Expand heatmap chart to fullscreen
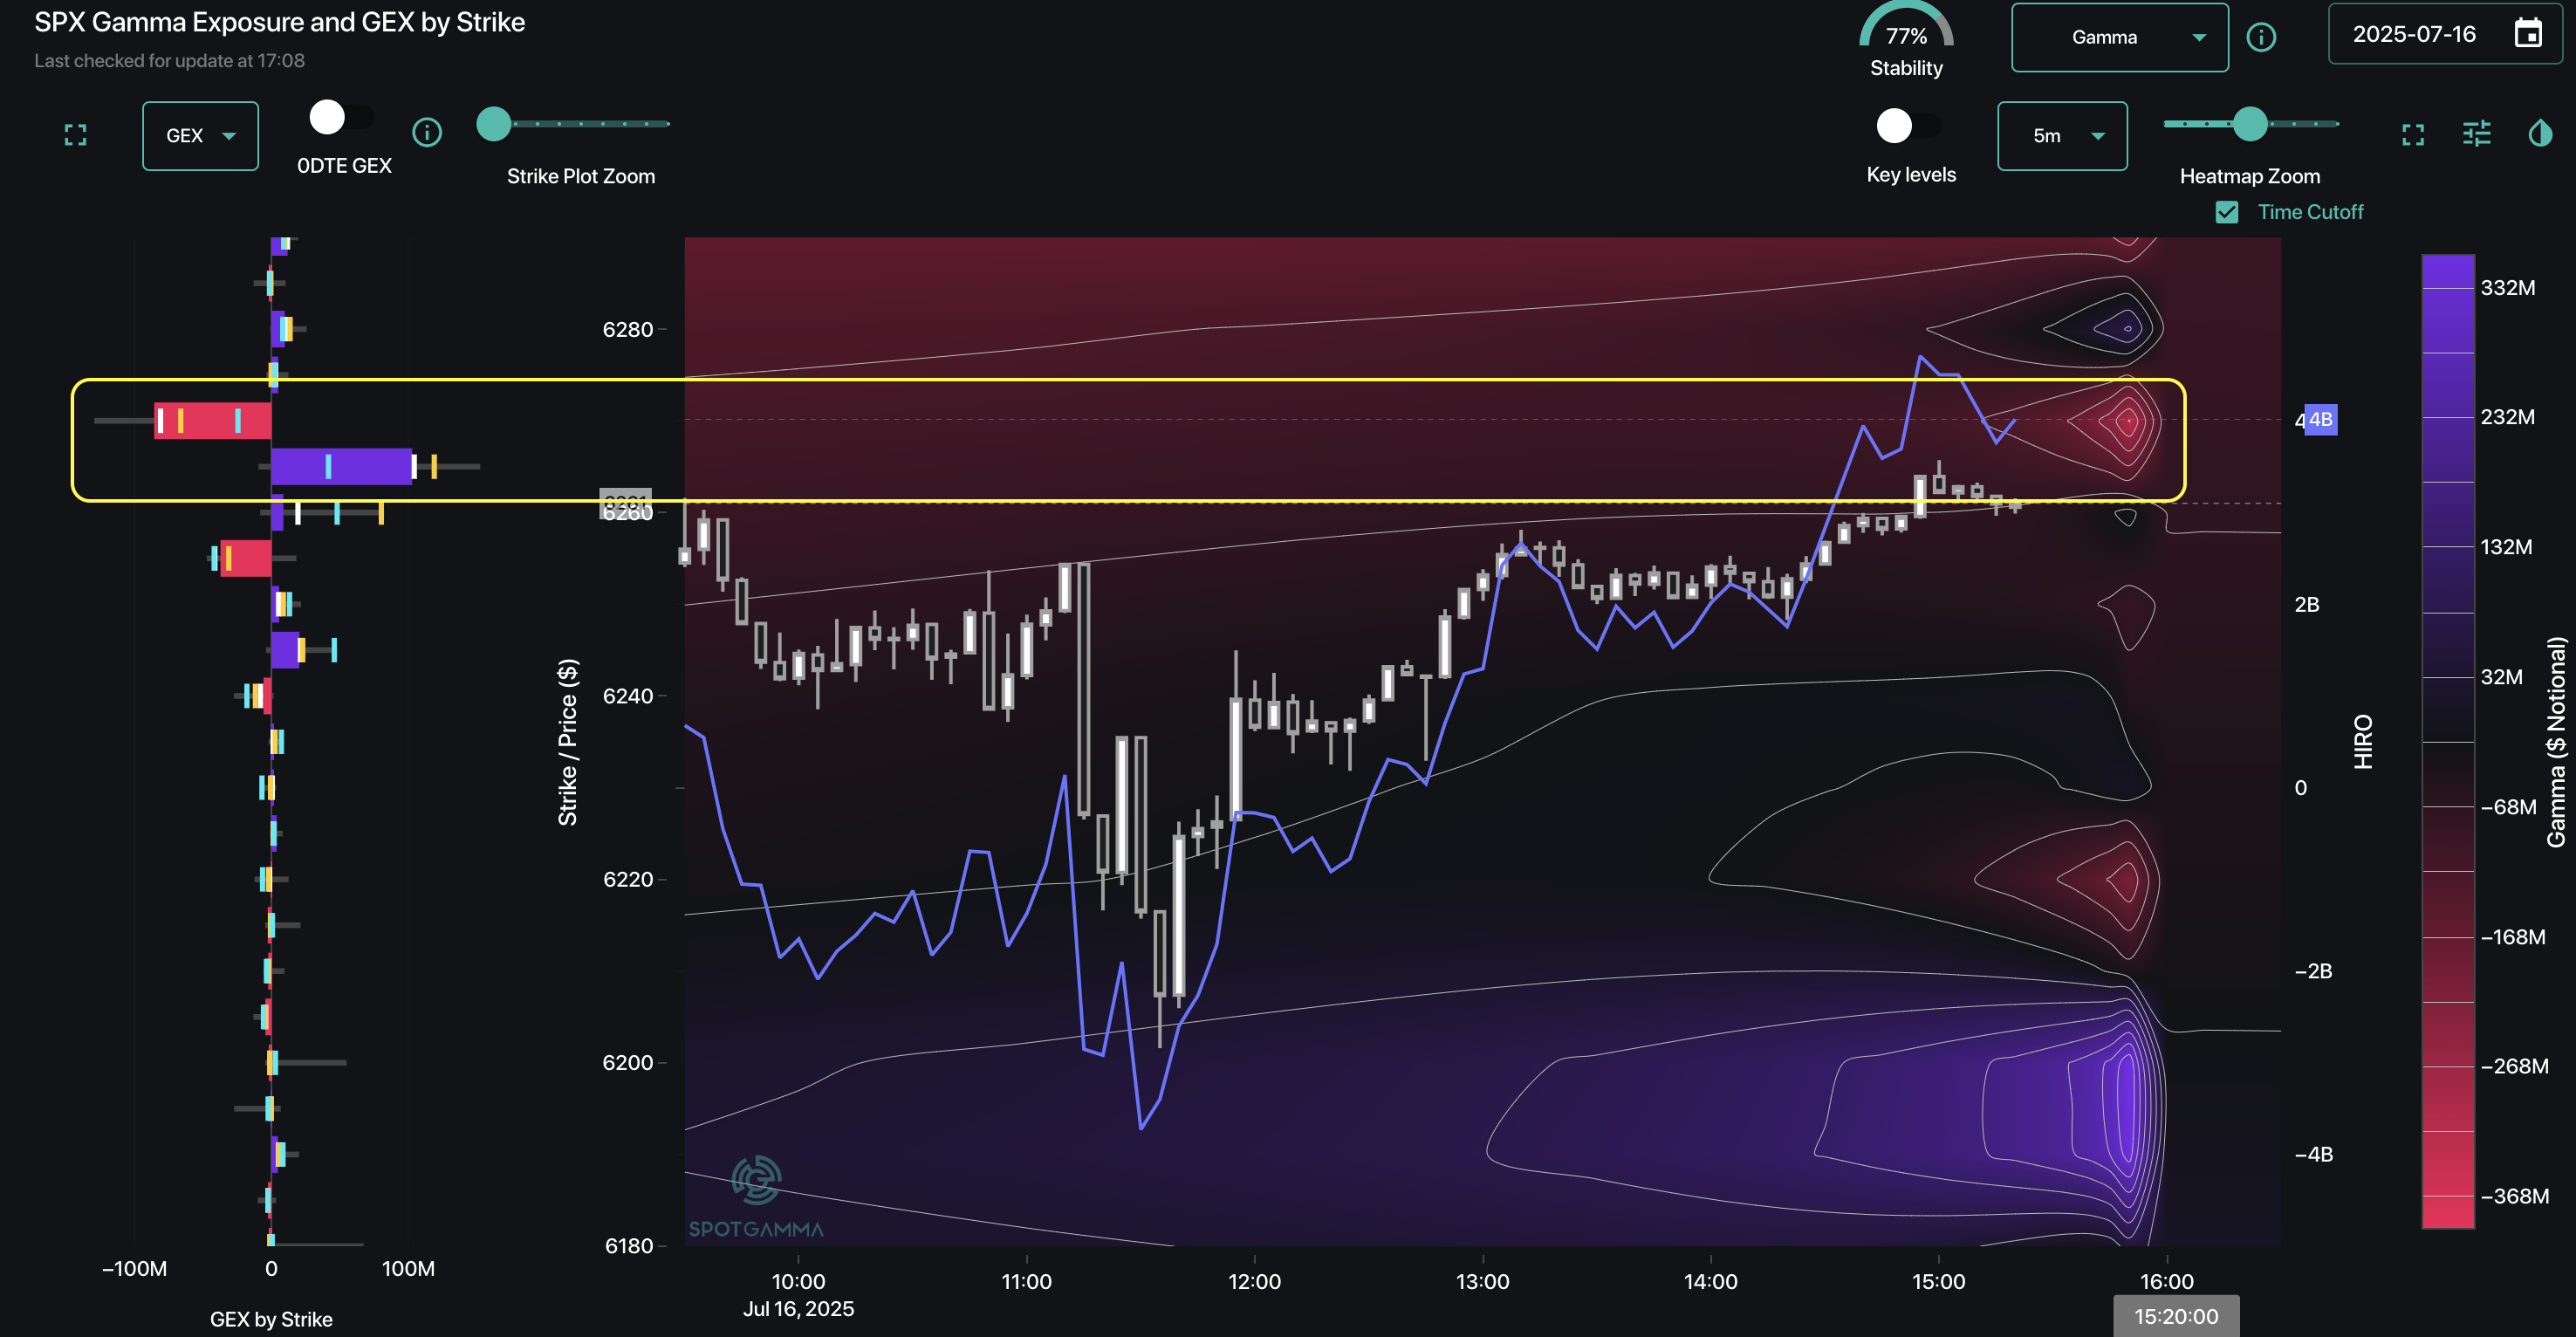Screen dimensions: 2576x1337 pos(2413,135)
